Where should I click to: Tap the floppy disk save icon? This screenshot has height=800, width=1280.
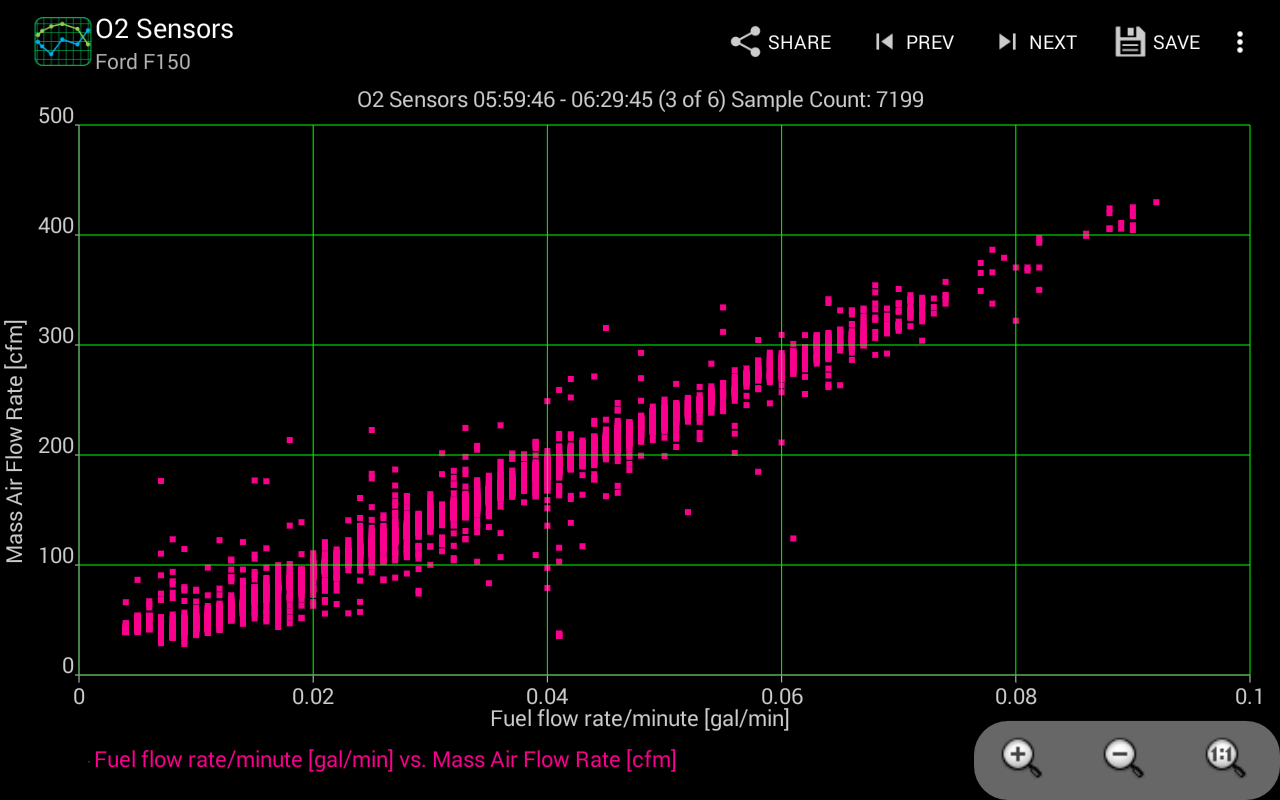point(1130,42)
